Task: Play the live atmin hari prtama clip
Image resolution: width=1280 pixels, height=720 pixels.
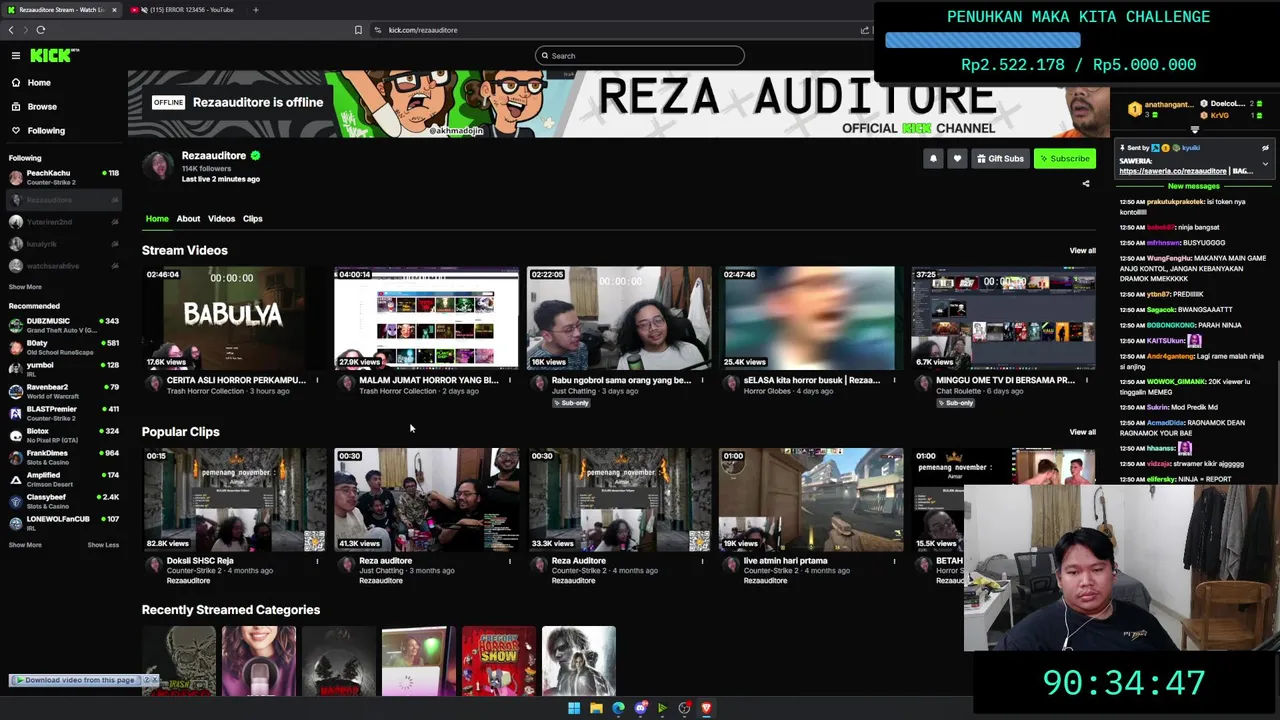Action: click(811, 500)
